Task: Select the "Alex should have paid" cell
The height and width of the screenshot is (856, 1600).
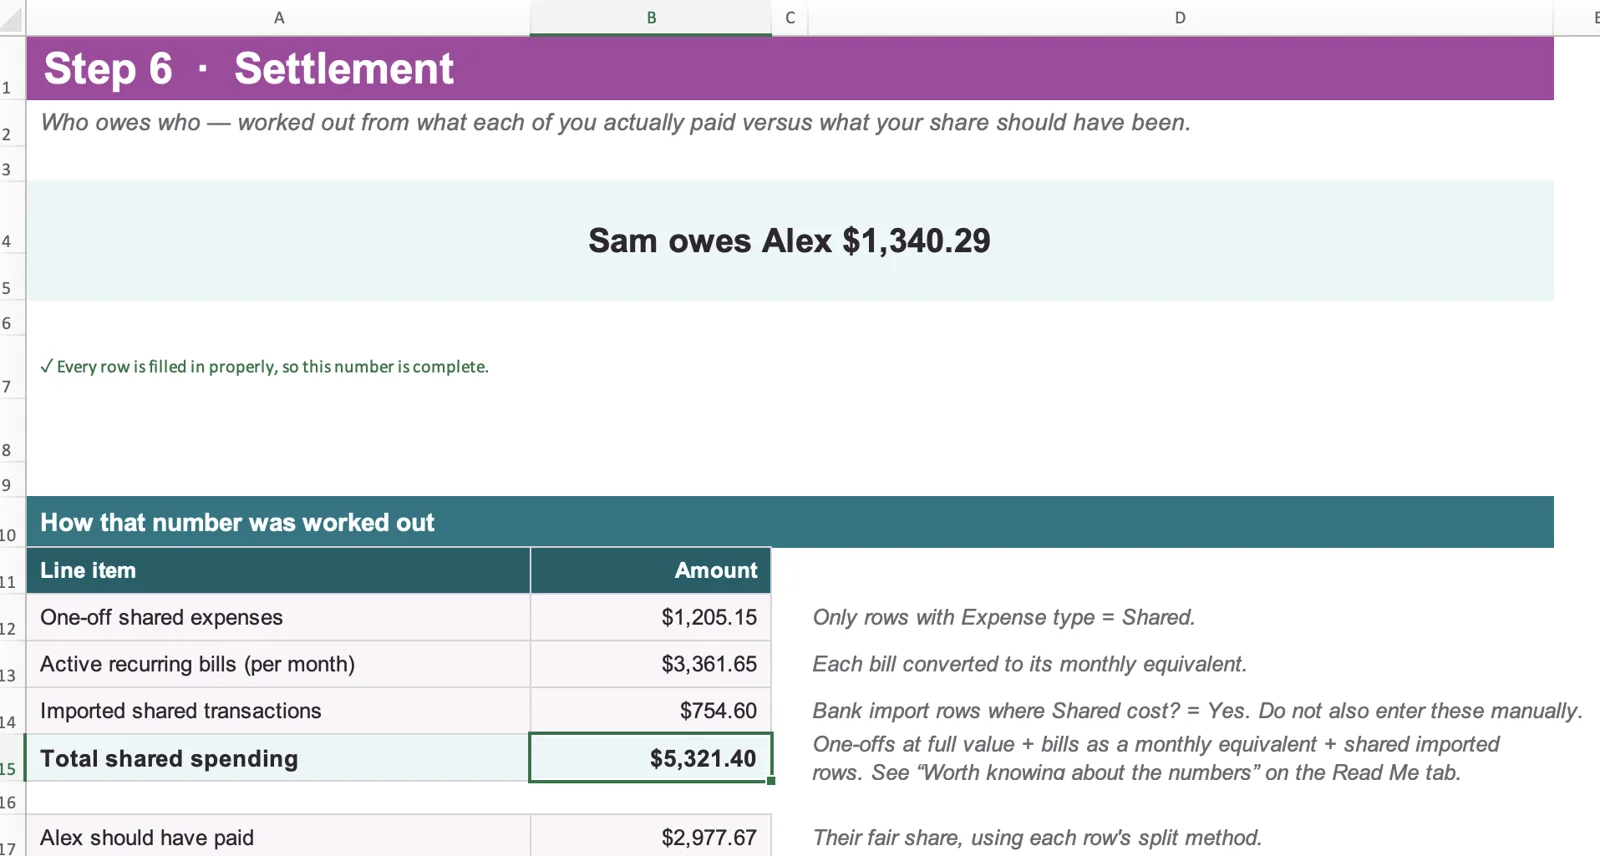Action: [278, 837]
